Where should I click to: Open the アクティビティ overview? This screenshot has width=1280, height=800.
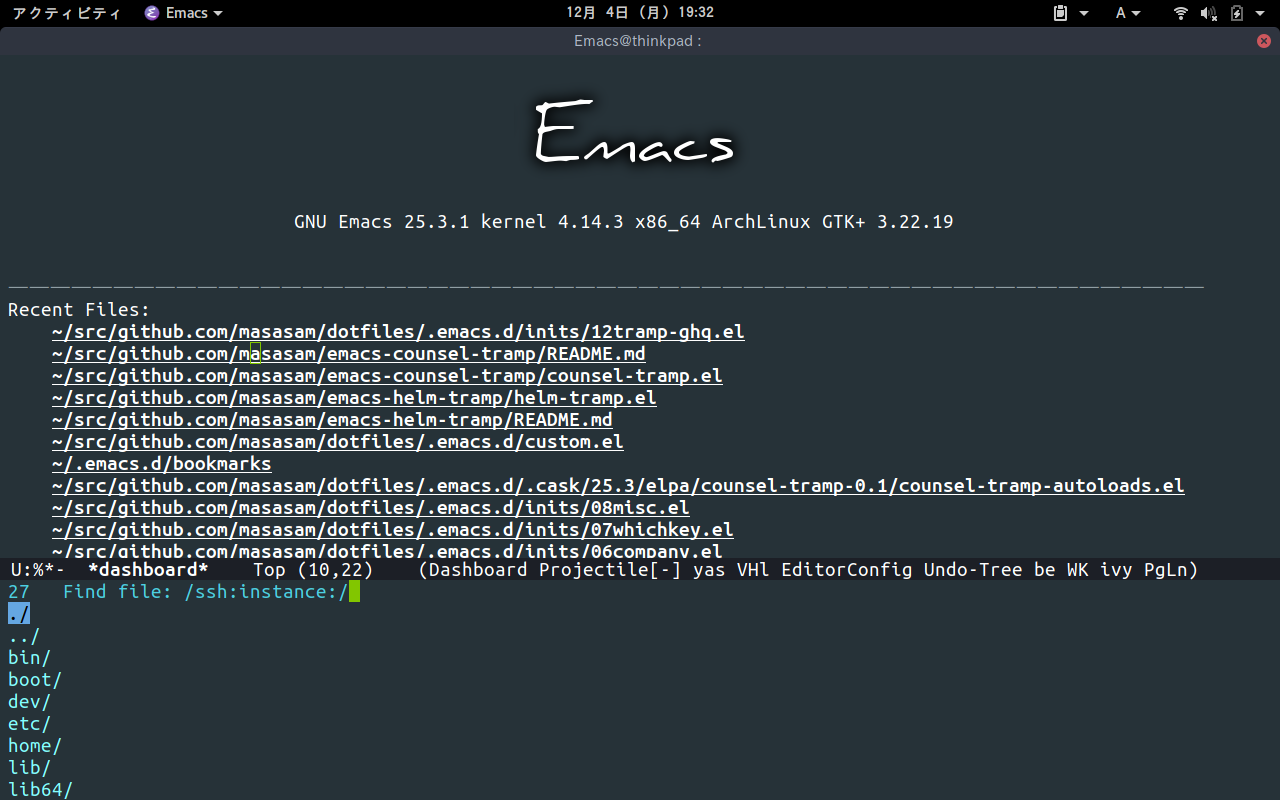pos(67,13)
